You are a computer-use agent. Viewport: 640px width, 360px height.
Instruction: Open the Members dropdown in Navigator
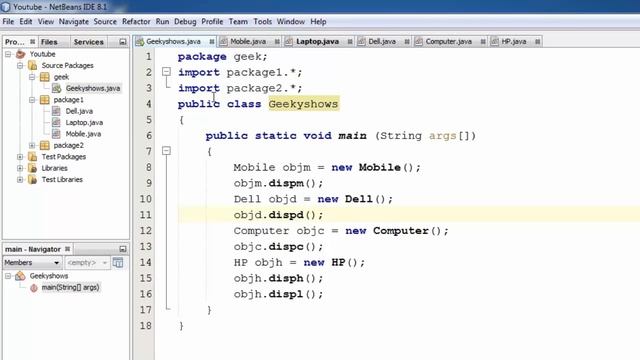click(x=32, y=262)
